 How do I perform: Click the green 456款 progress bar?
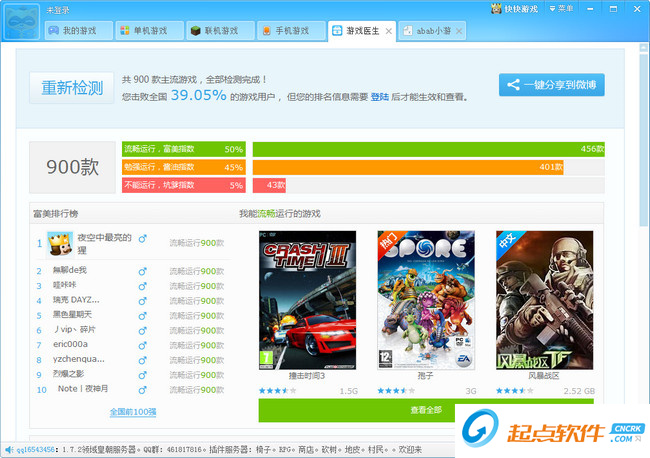click(x=429, y=149)
